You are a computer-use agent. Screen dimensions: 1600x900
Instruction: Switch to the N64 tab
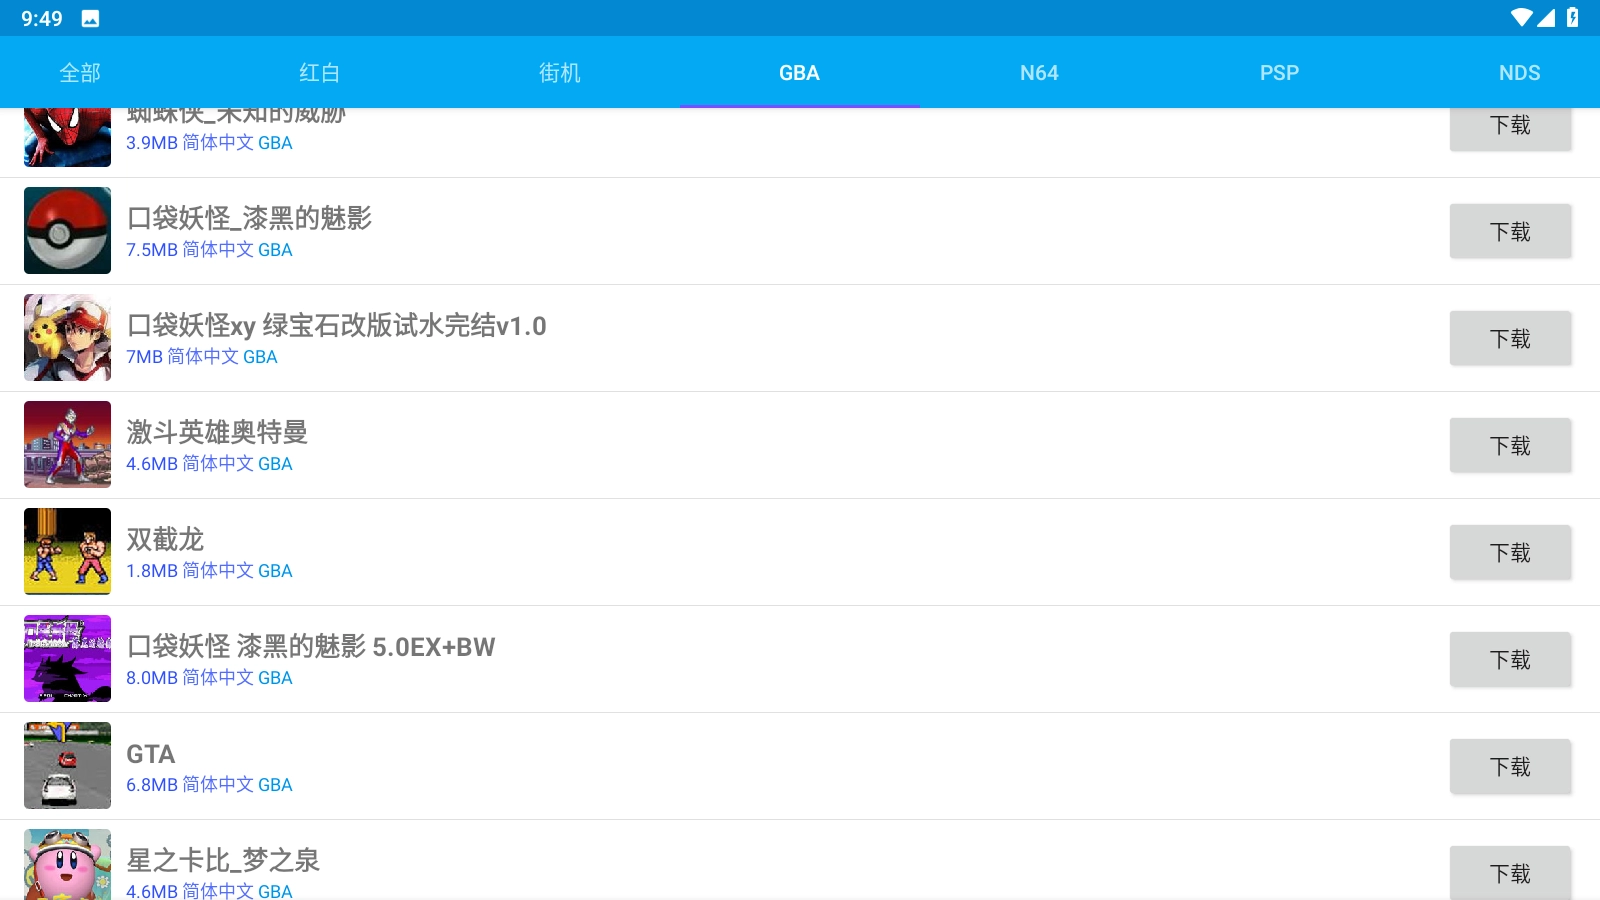1039,73
